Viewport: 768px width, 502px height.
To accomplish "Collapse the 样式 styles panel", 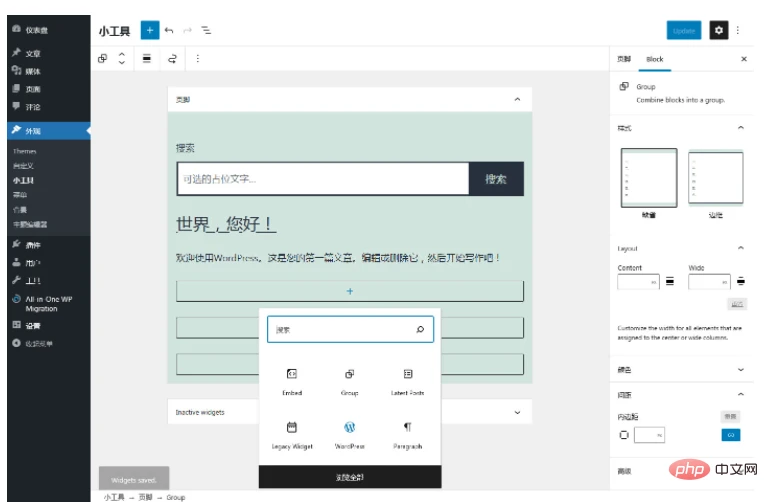I will pyautogui.click(x=741, y=128).
